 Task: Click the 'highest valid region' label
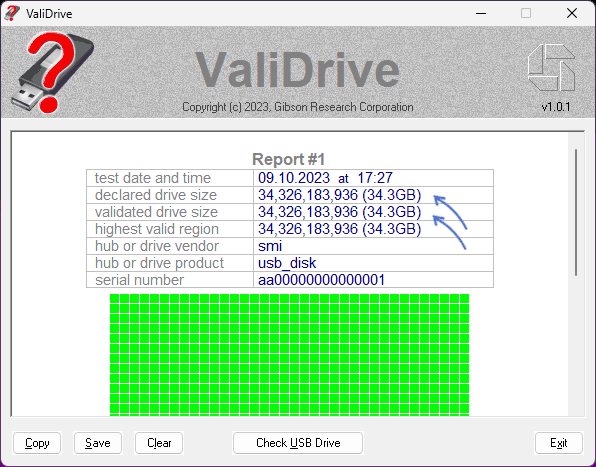pyautogui.click(x=157, y=229)
